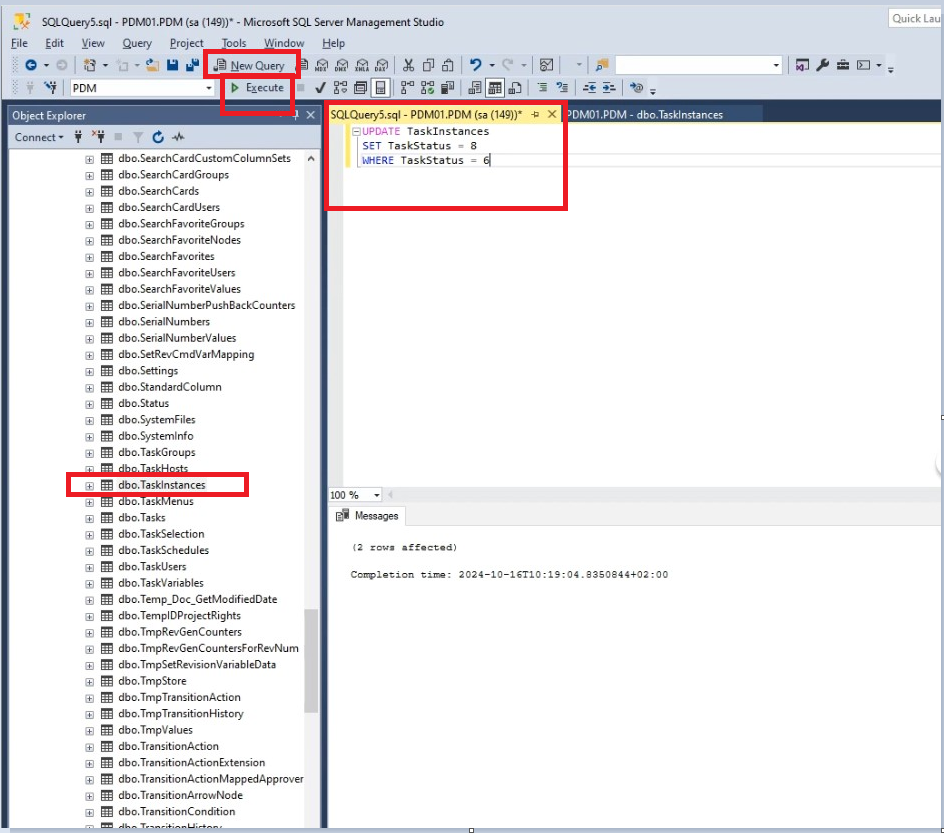This screenshot has width=944, height=833.
Task: Expand the dbo.Status table node
Action: [89, 404]
